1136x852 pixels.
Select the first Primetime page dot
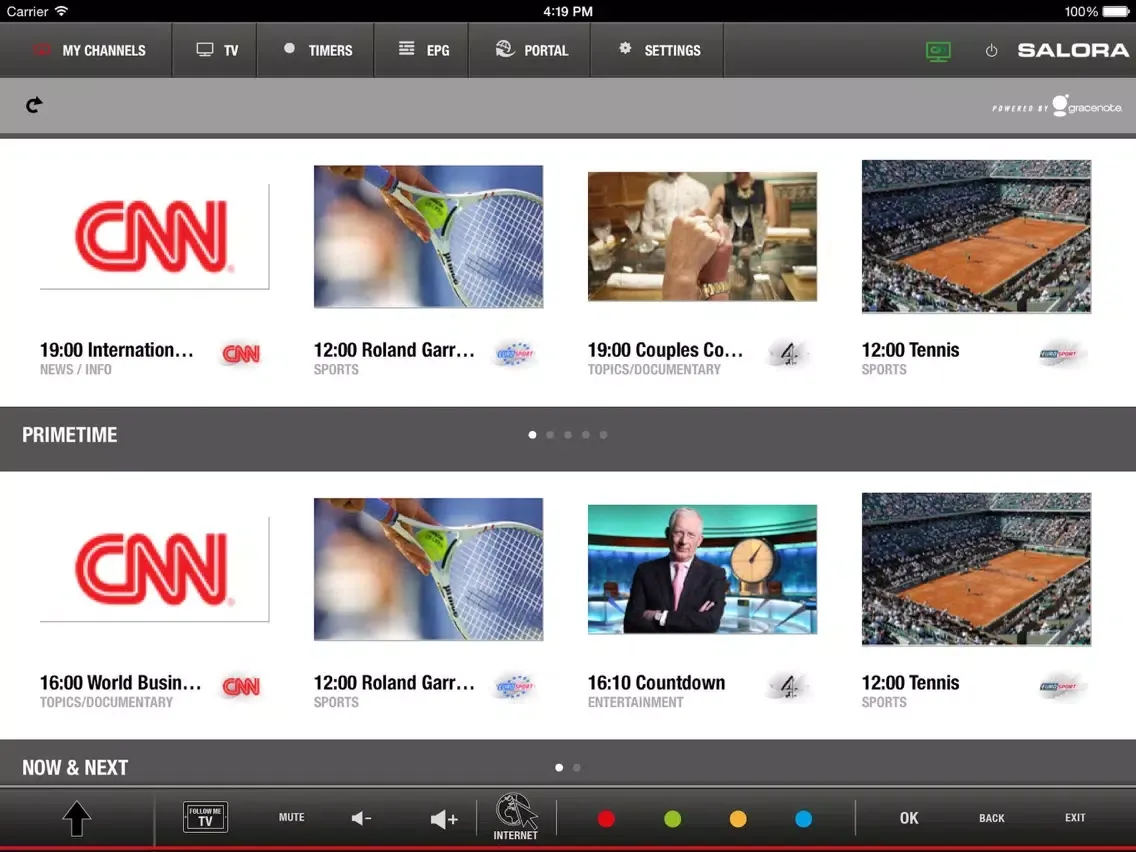click(x=532, y=435)
